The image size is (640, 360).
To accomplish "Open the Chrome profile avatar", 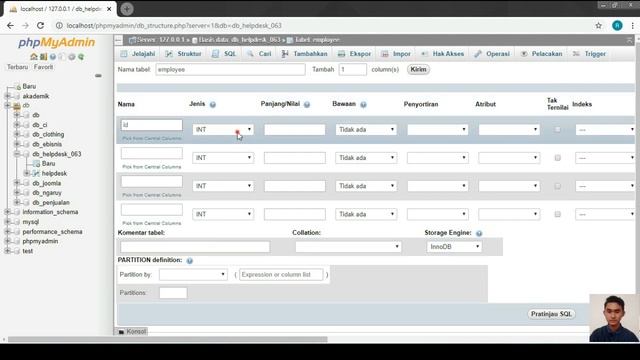I will 617,25.
